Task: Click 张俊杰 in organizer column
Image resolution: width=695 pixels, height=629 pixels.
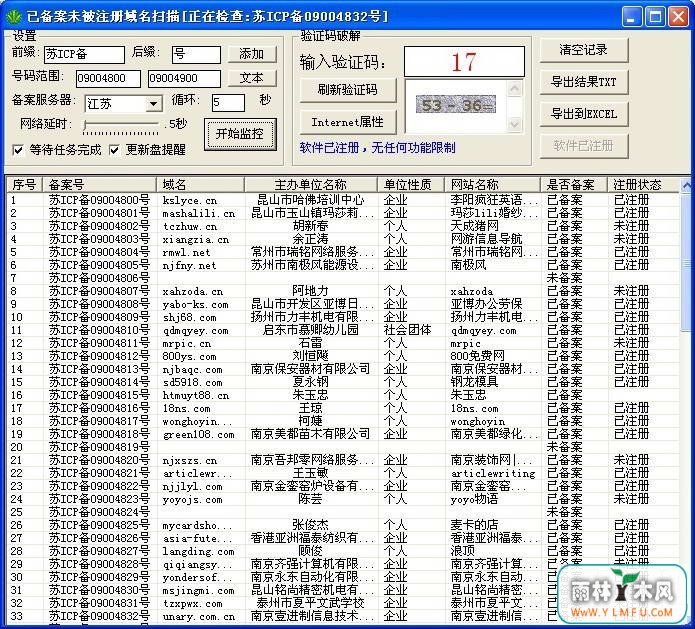Action: pyautogui.click(x=310, y=525)
